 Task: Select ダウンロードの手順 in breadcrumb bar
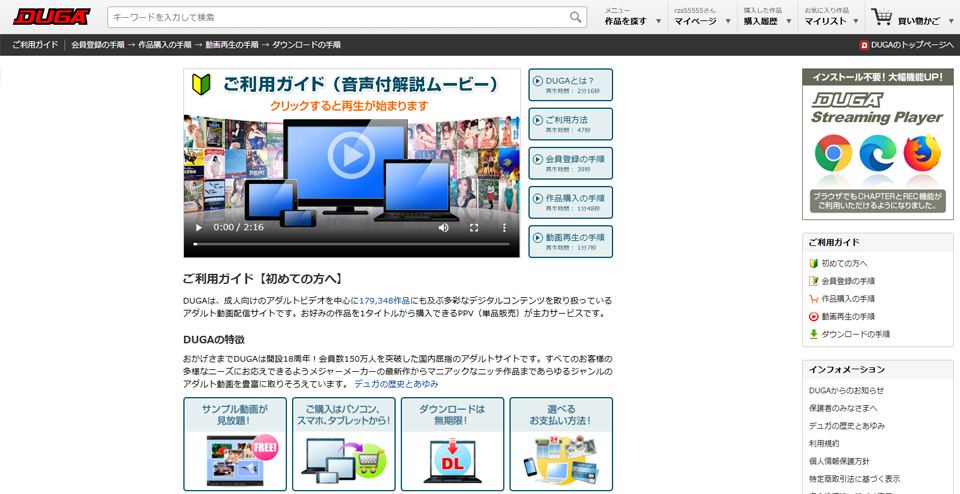pos(306,45)
